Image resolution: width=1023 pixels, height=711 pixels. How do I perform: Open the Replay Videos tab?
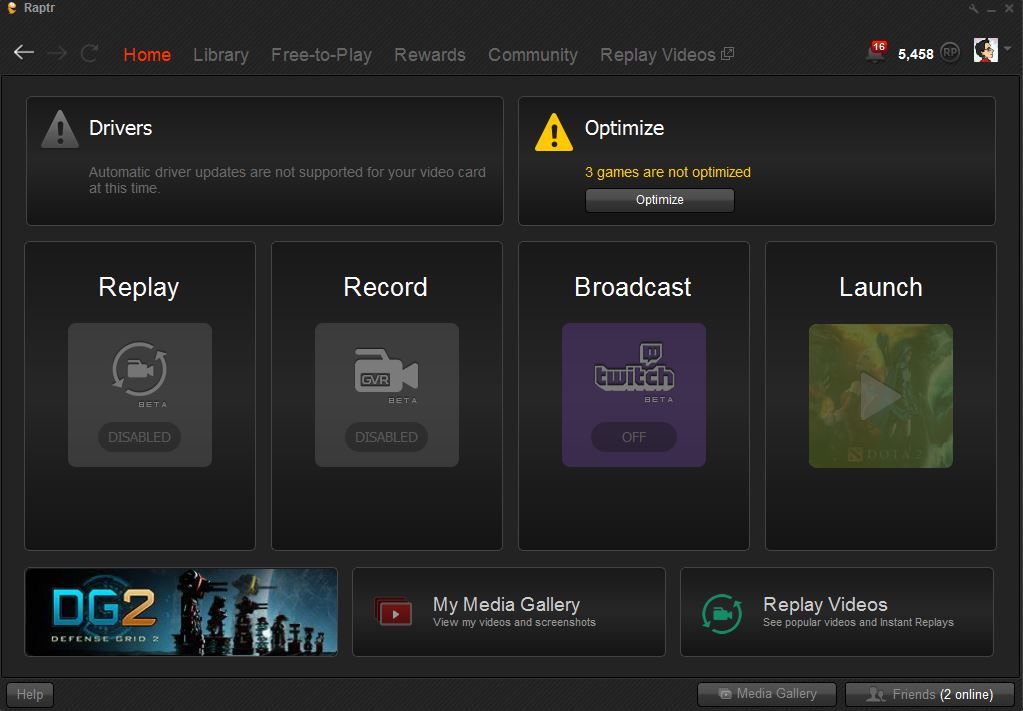(658, 55)
